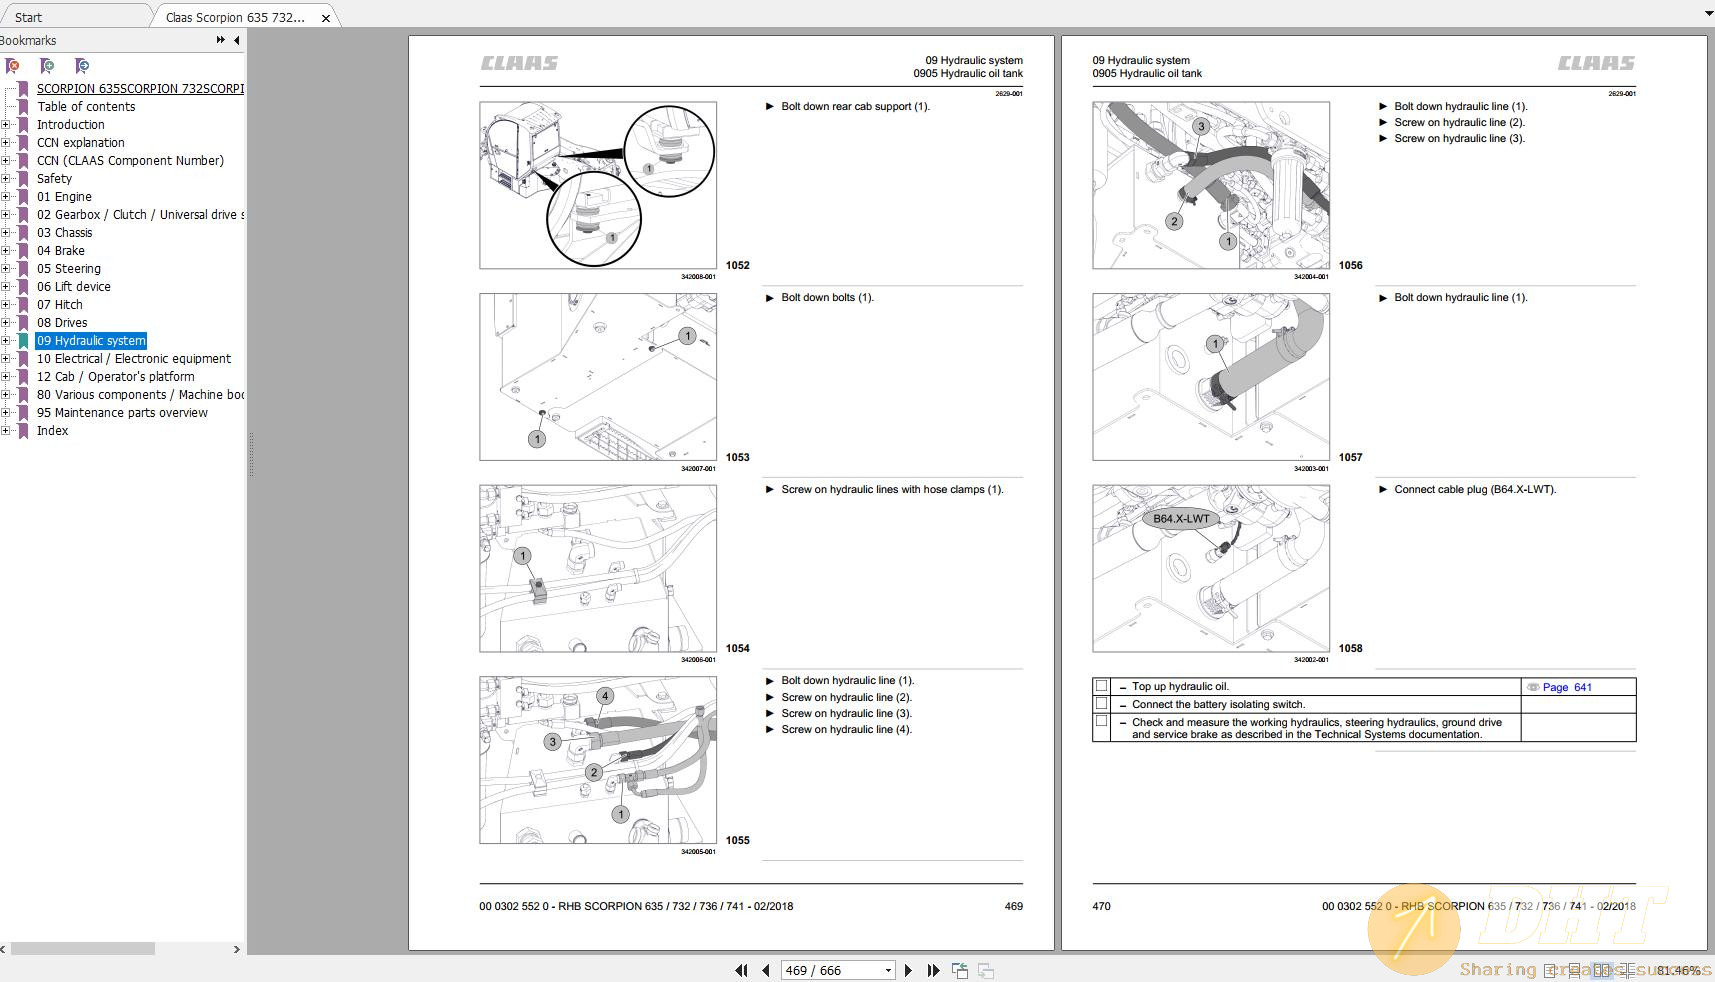Viewport: 1715px width, 982px height.
Task: Open the 08 Drives bookmark
Action: (x=62, y=323)
